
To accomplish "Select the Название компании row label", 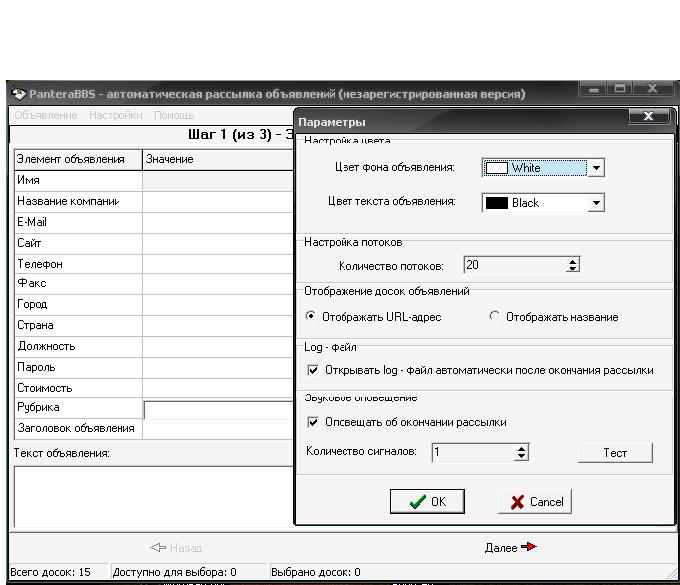I will [x=69, y=201].
